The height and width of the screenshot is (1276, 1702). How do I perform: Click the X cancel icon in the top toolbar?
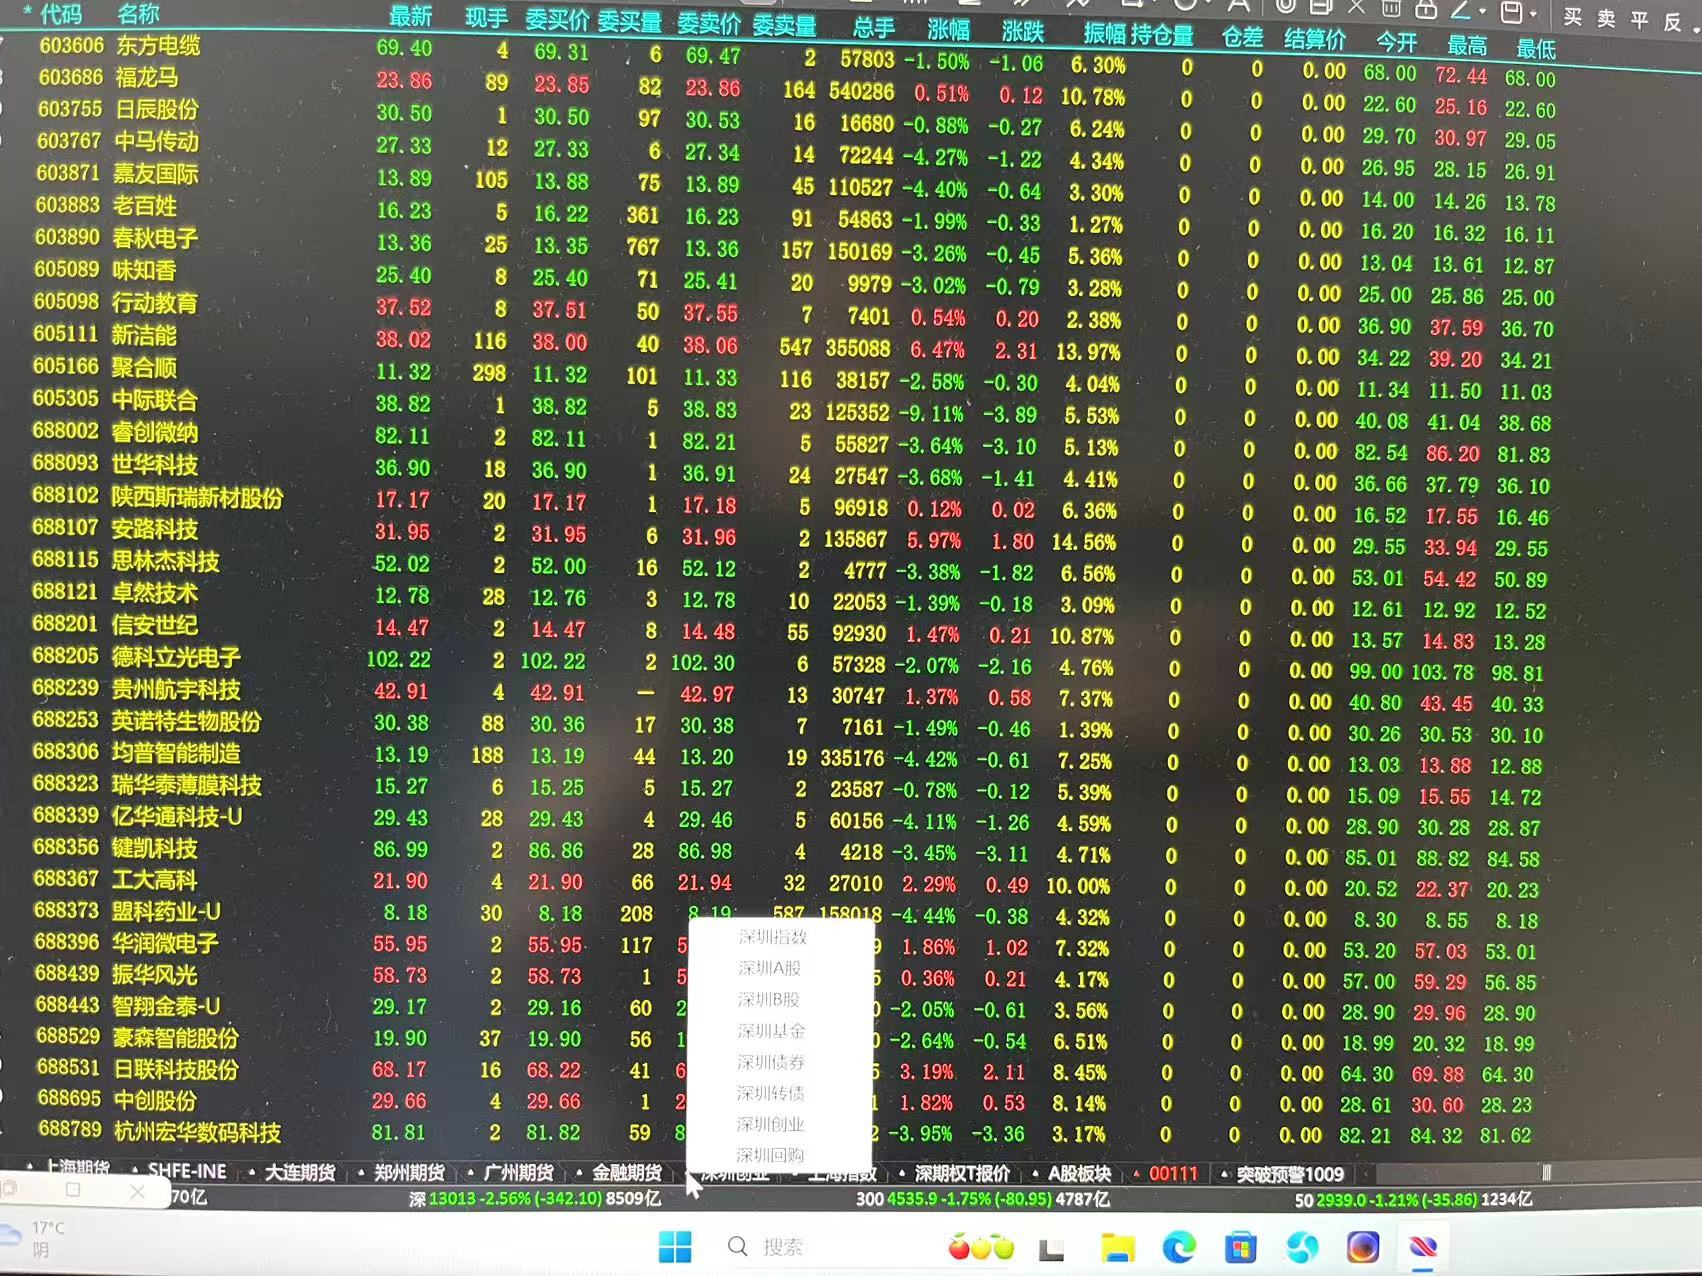pos(1356,7)
